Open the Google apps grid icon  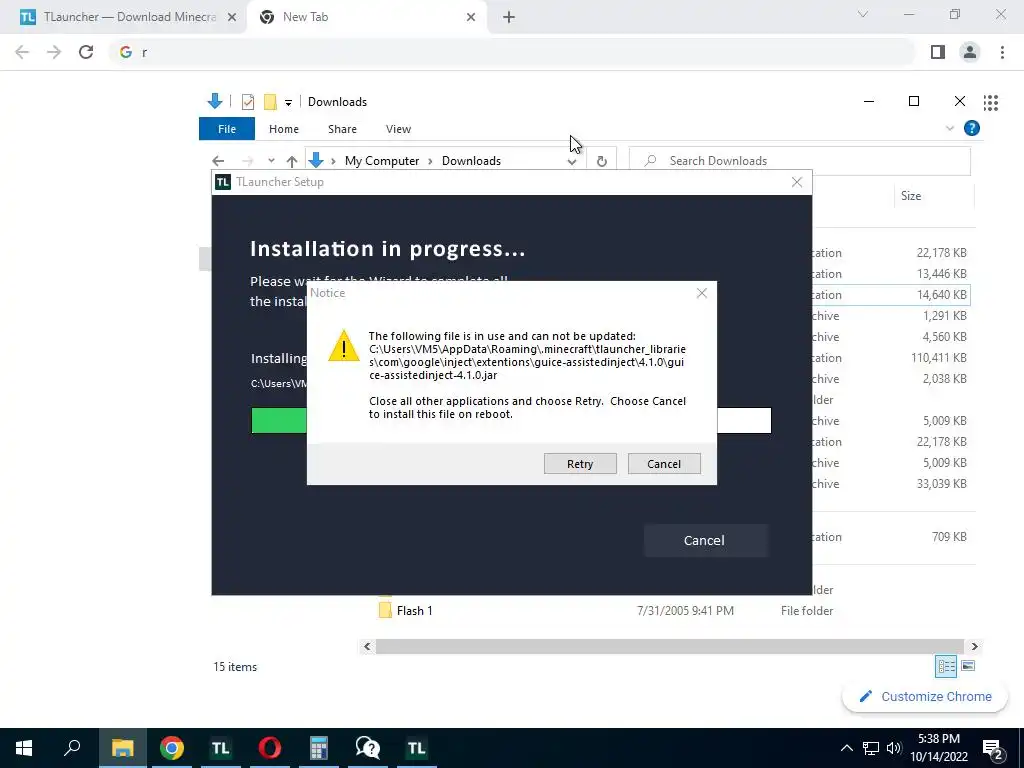(x=991, y=103)
